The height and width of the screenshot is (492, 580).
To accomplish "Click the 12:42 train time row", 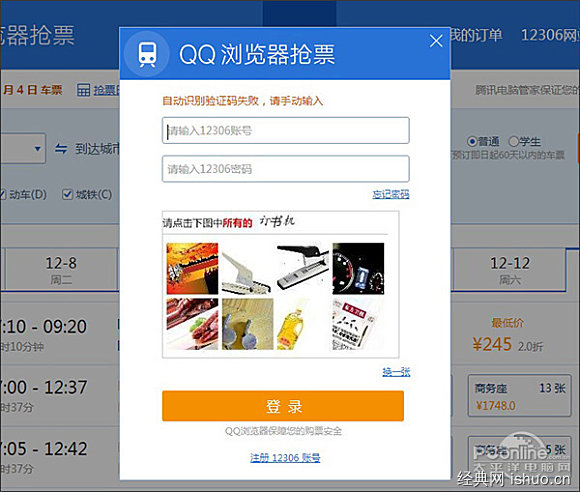I will click(43, 449).
